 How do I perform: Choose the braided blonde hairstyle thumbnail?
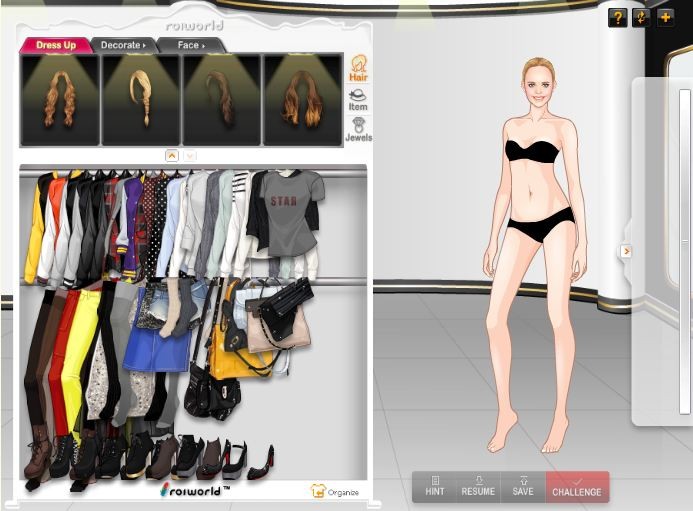(140, 99)
